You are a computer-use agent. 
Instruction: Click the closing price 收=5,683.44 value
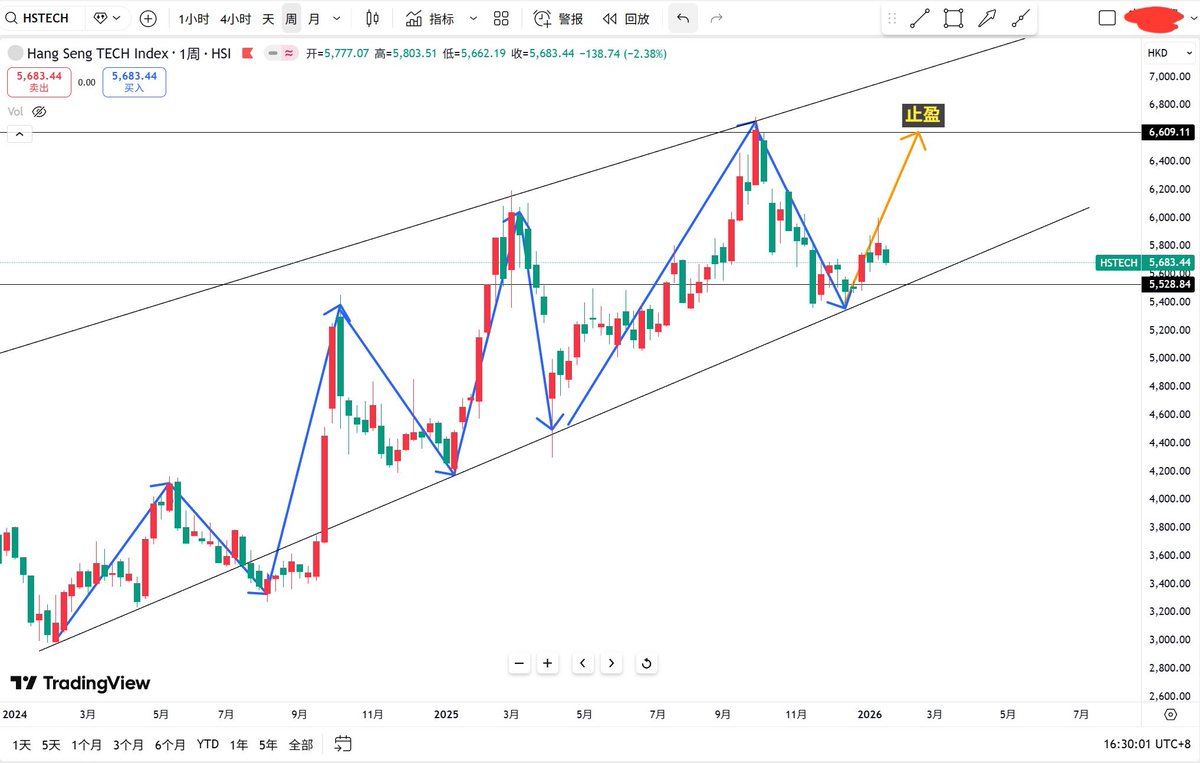(x=541, y=53)
